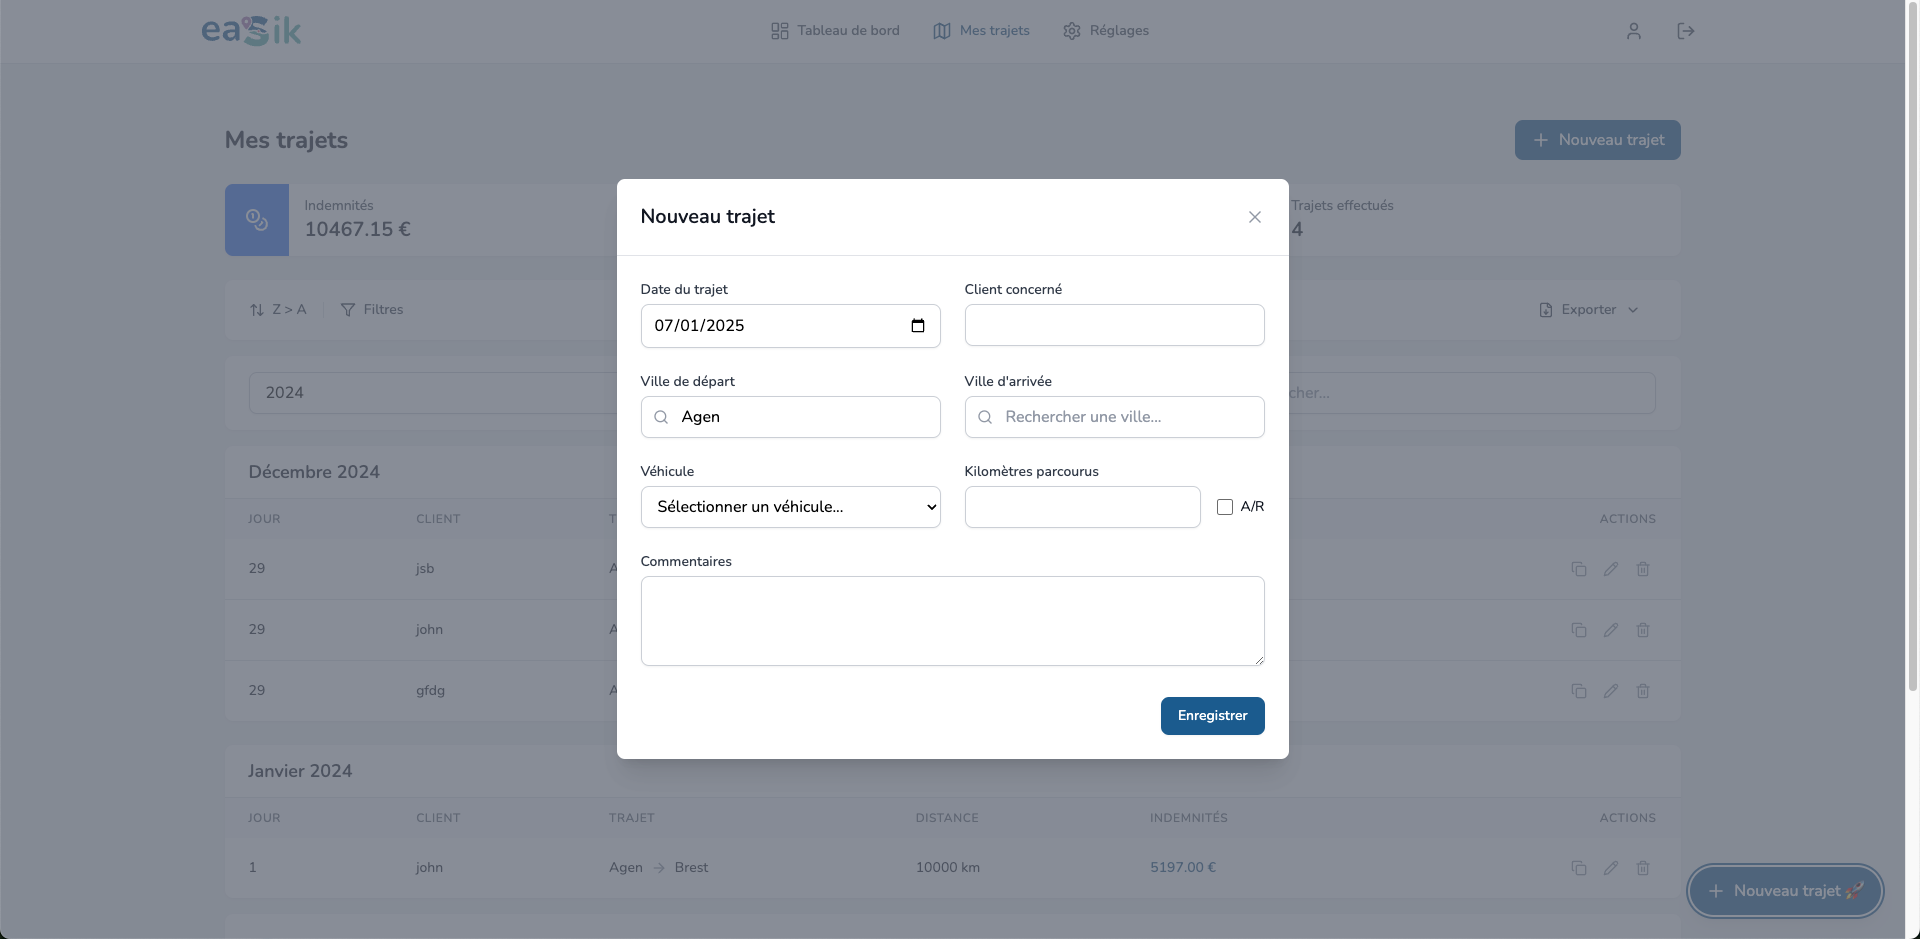Viewport: 1920px width, 939px height.
Task: Edit the 29 december john trip row
Action: click(1611, 630)
